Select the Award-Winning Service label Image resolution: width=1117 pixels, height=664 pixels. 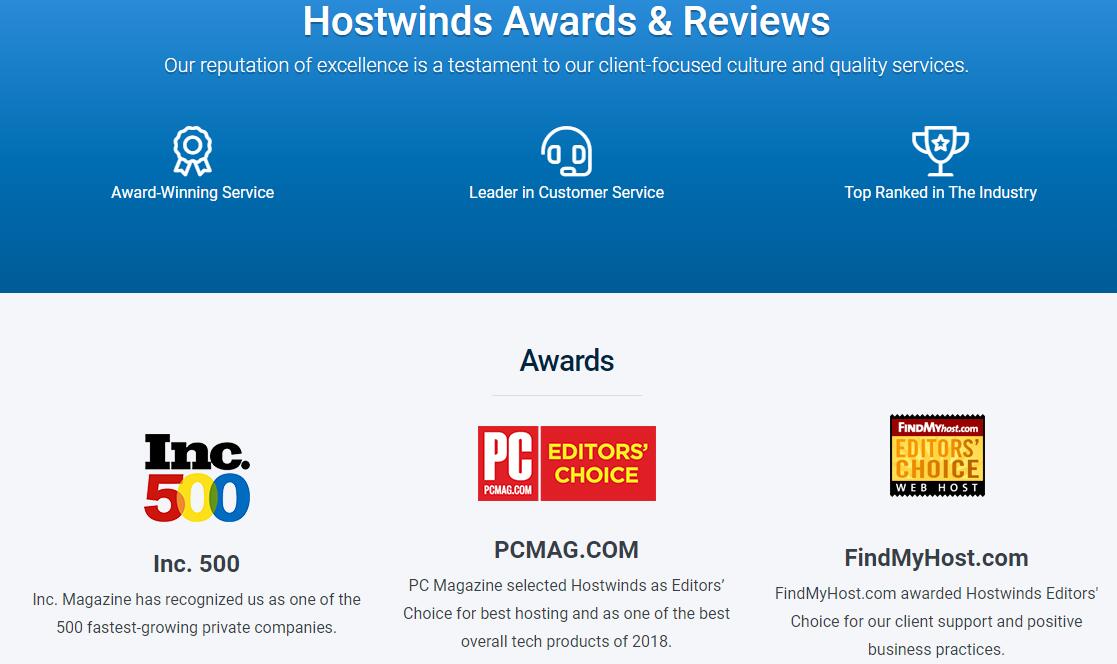(192, 192)
